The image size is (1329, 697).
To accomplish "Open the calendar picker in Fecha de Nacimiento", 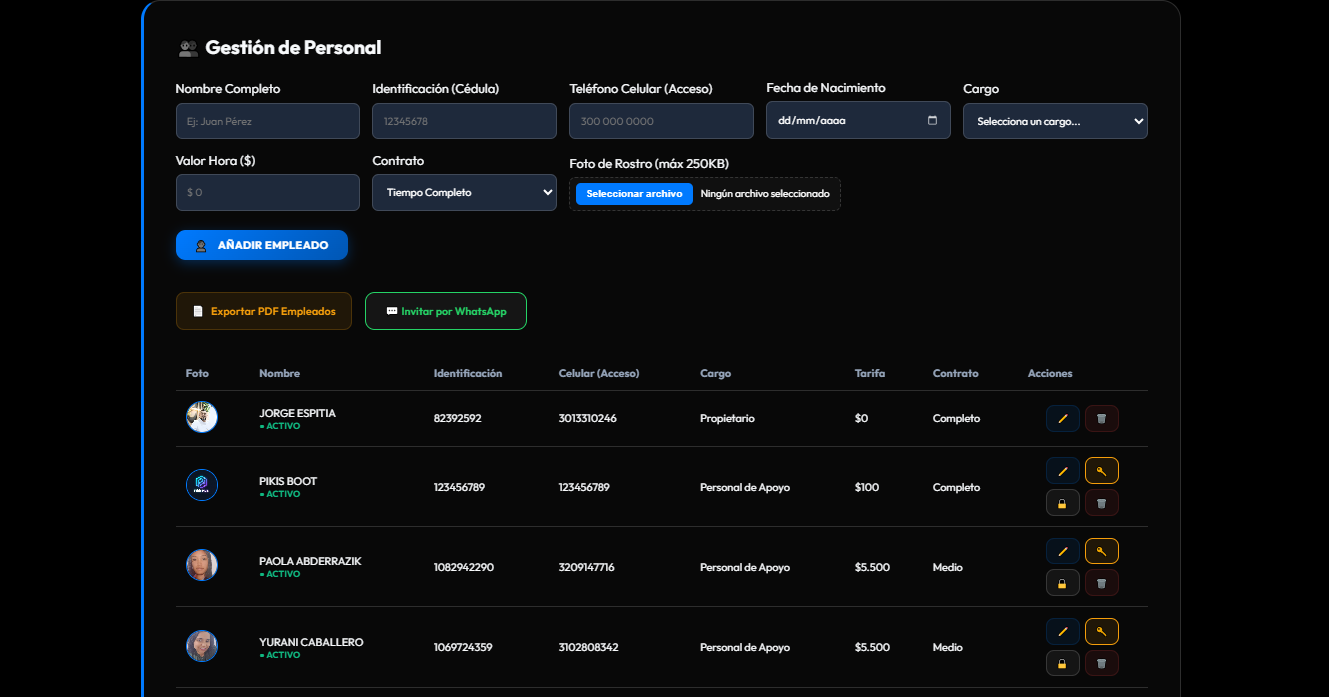I will point(932,121).
